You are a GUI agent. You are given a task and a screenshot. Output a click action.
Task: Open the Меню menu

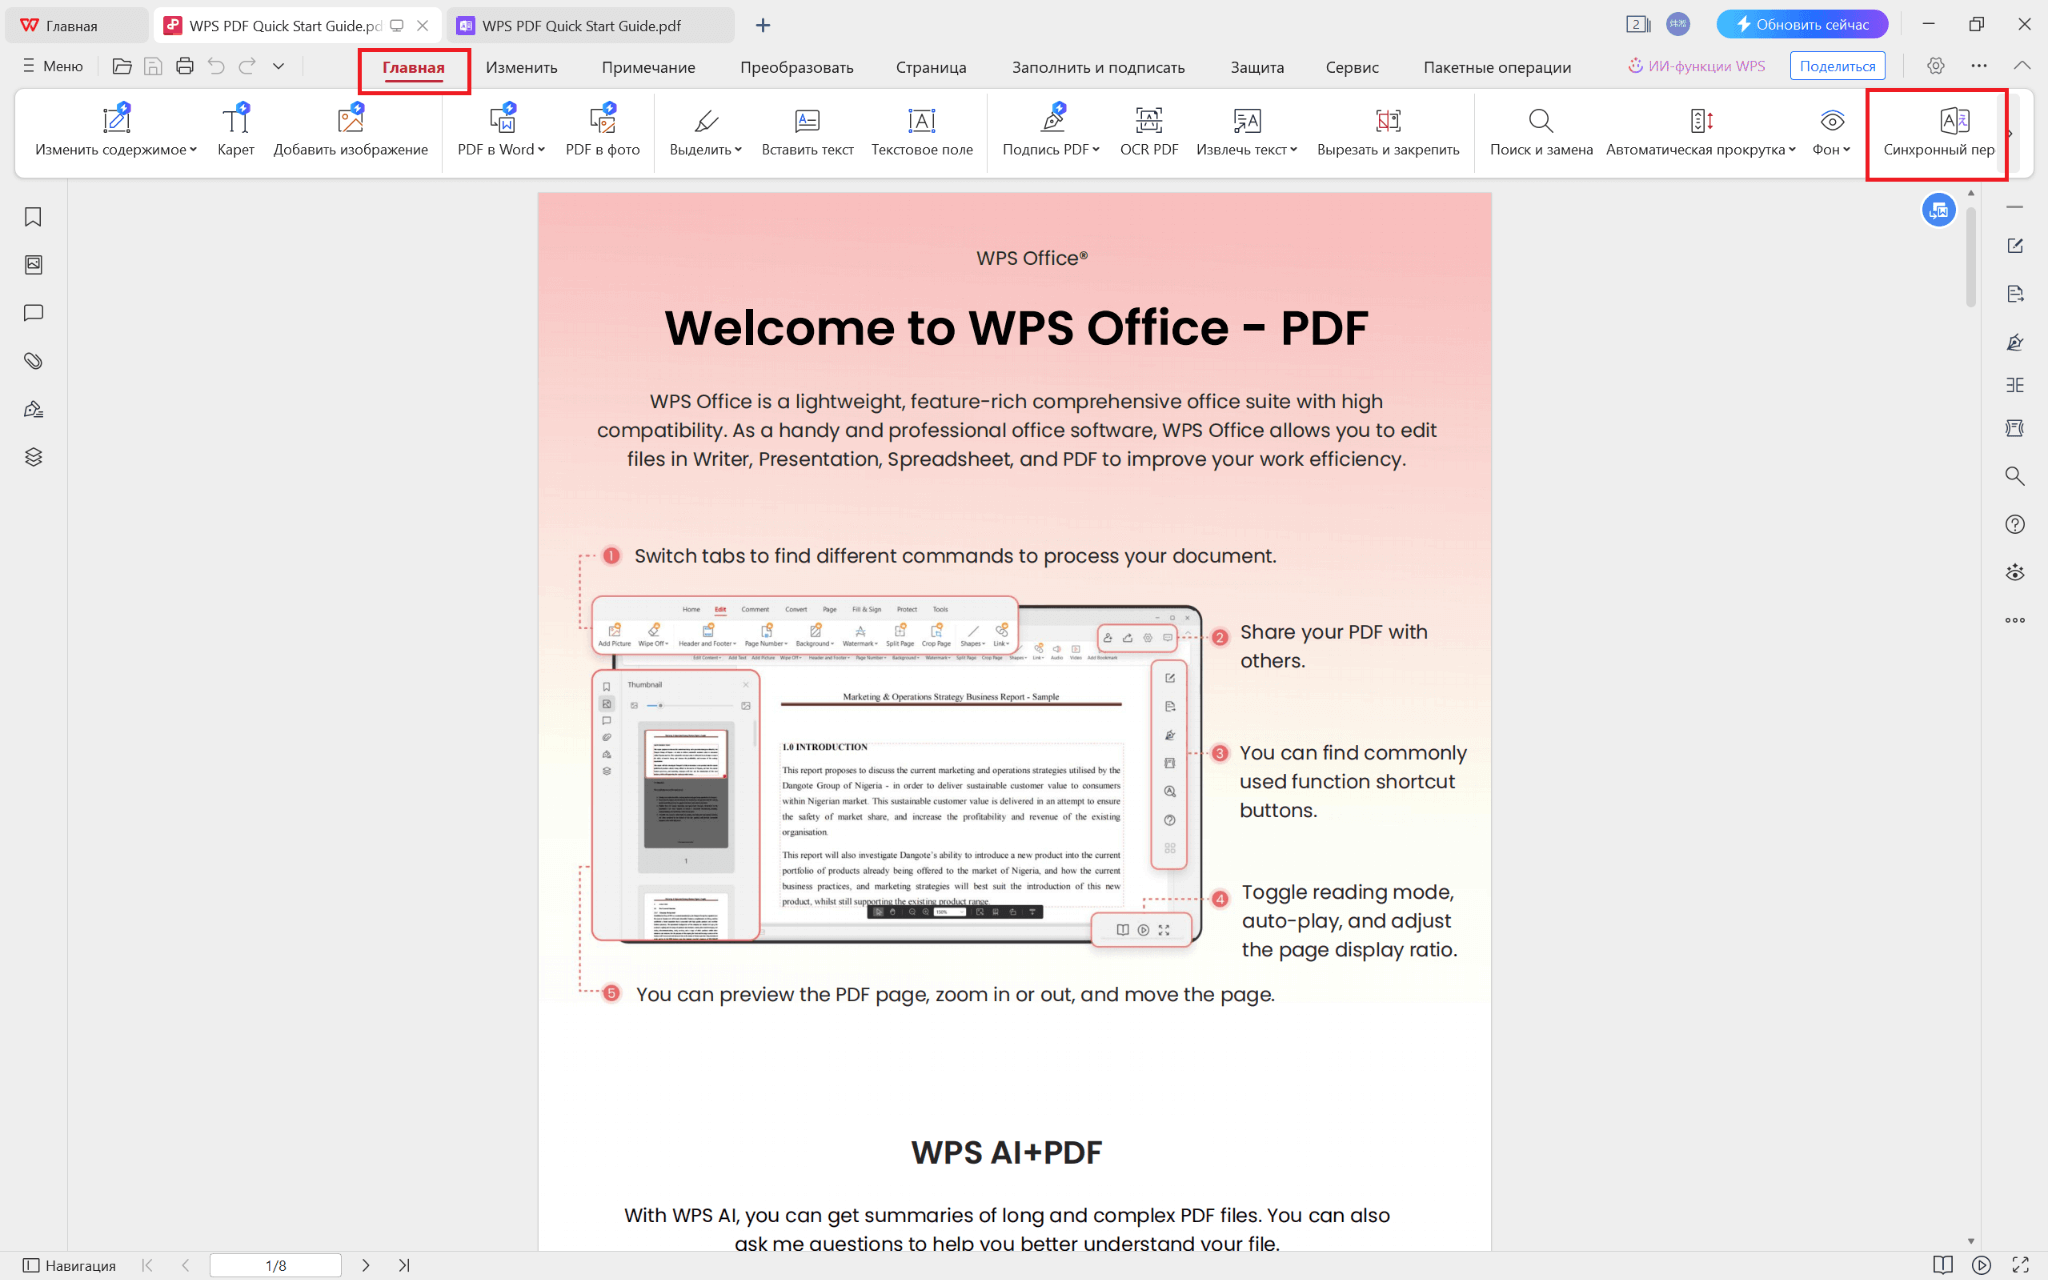[x=53, y=66]
